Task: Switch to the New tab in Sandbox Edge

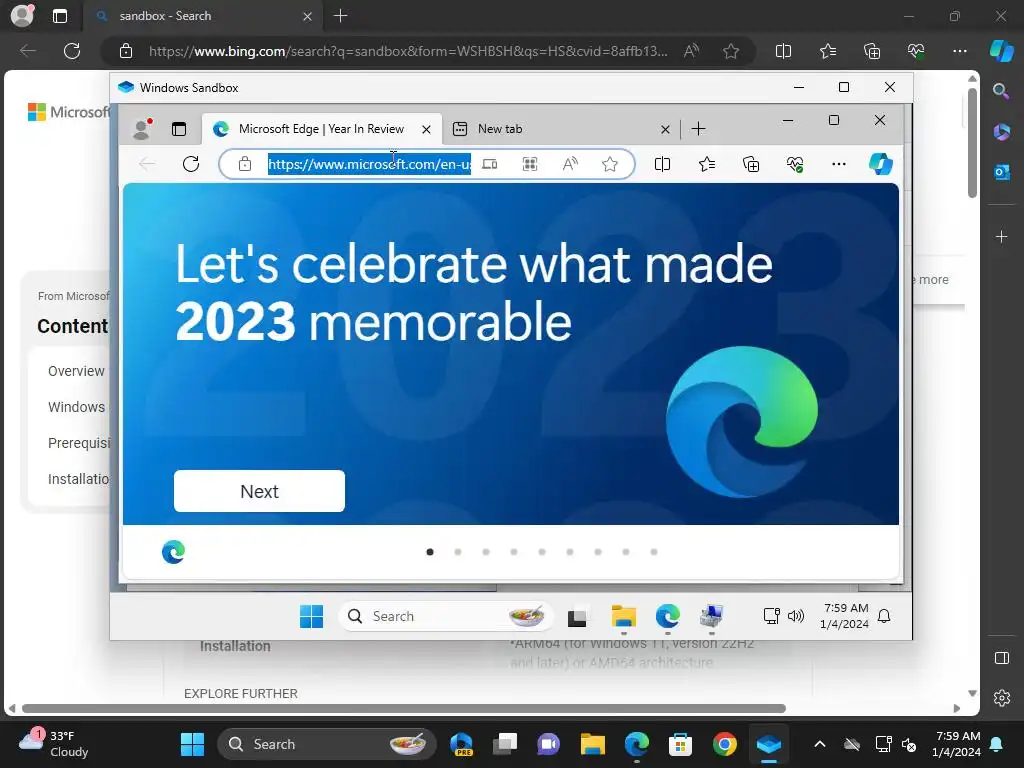Action: pos(562,129)
